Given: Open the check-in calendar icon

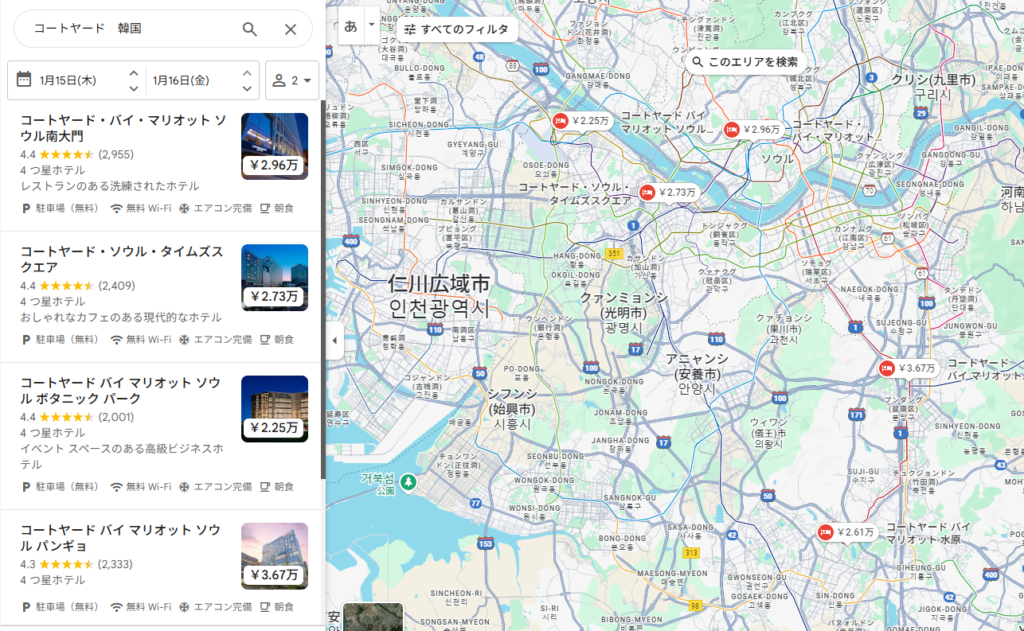Looking at the screenshot, I should pos(24,80).
